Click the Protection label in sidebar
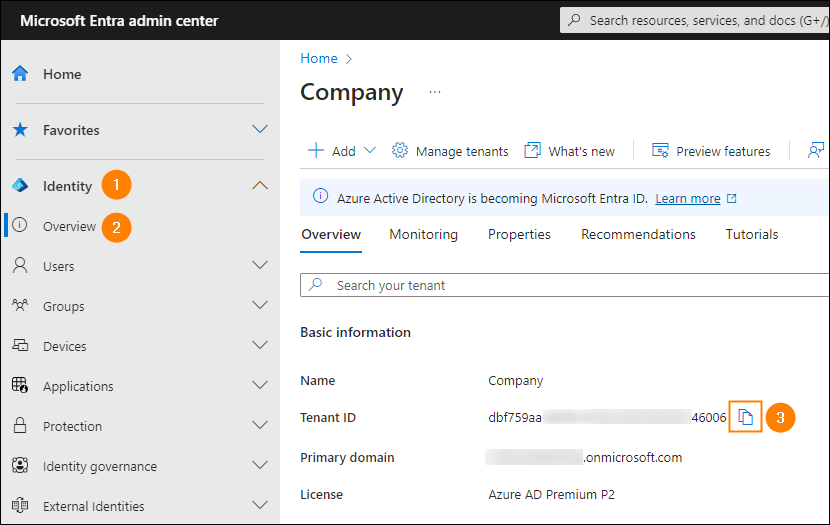The width and height of the screenshot is (830, 525). (x=72, y=426)
